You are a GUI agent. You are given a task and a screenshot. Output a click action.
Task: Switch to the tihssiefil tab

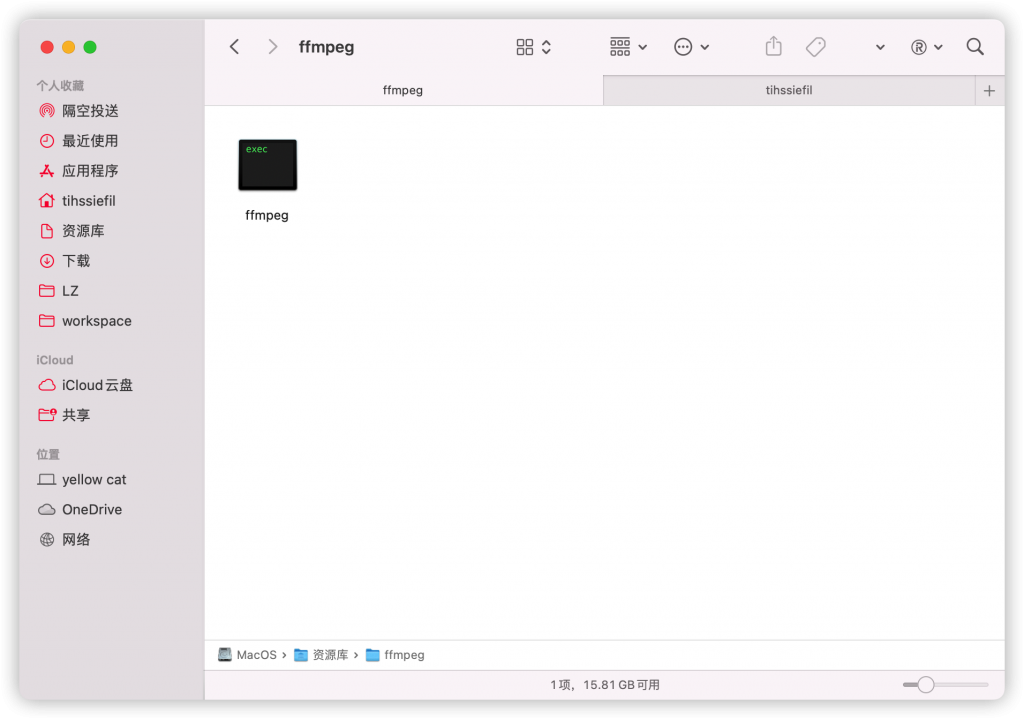[x=789, y=90]
